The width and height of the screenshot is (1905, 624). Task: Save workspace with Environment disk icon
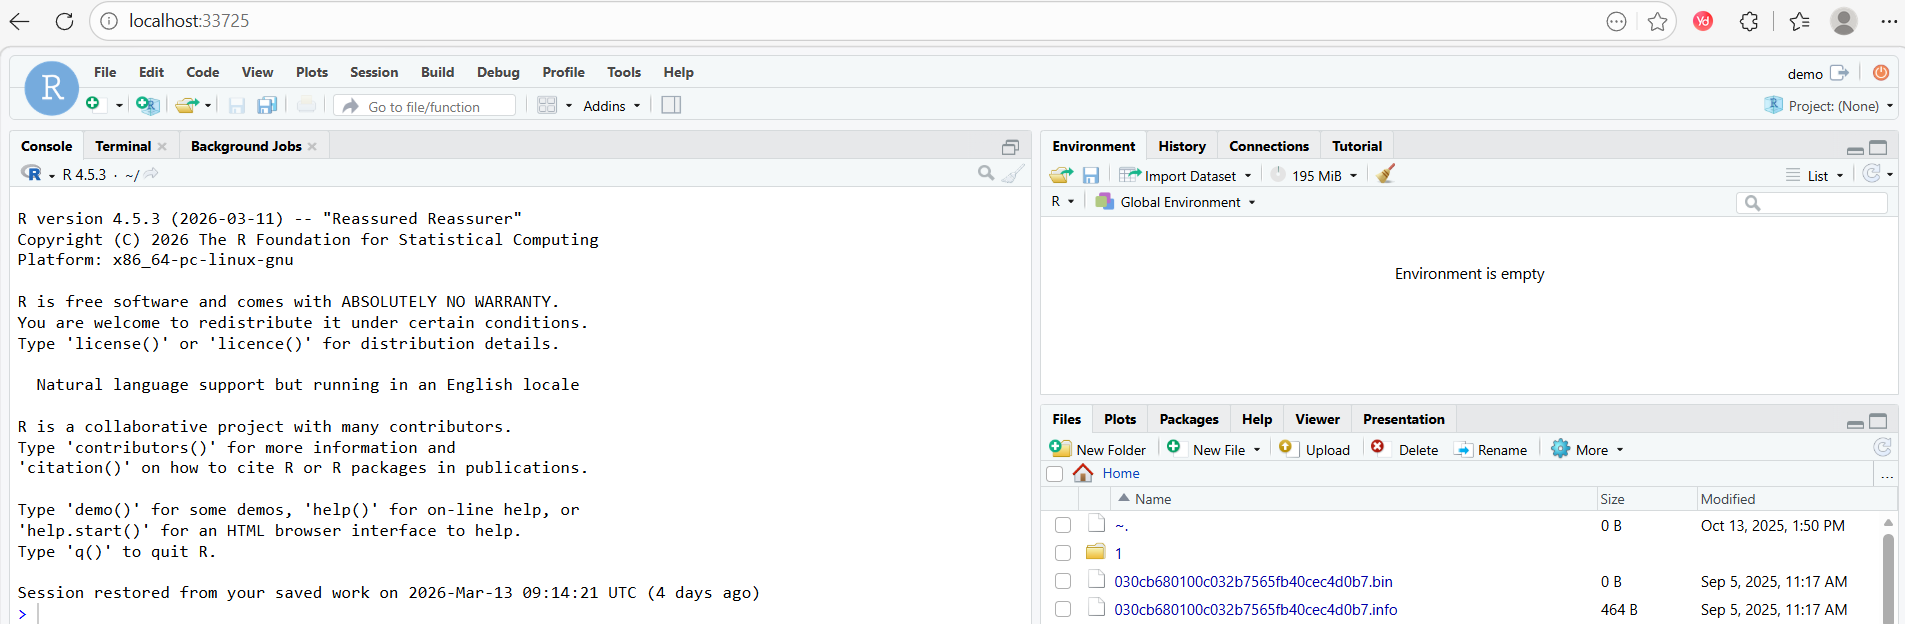[1091, 175]
